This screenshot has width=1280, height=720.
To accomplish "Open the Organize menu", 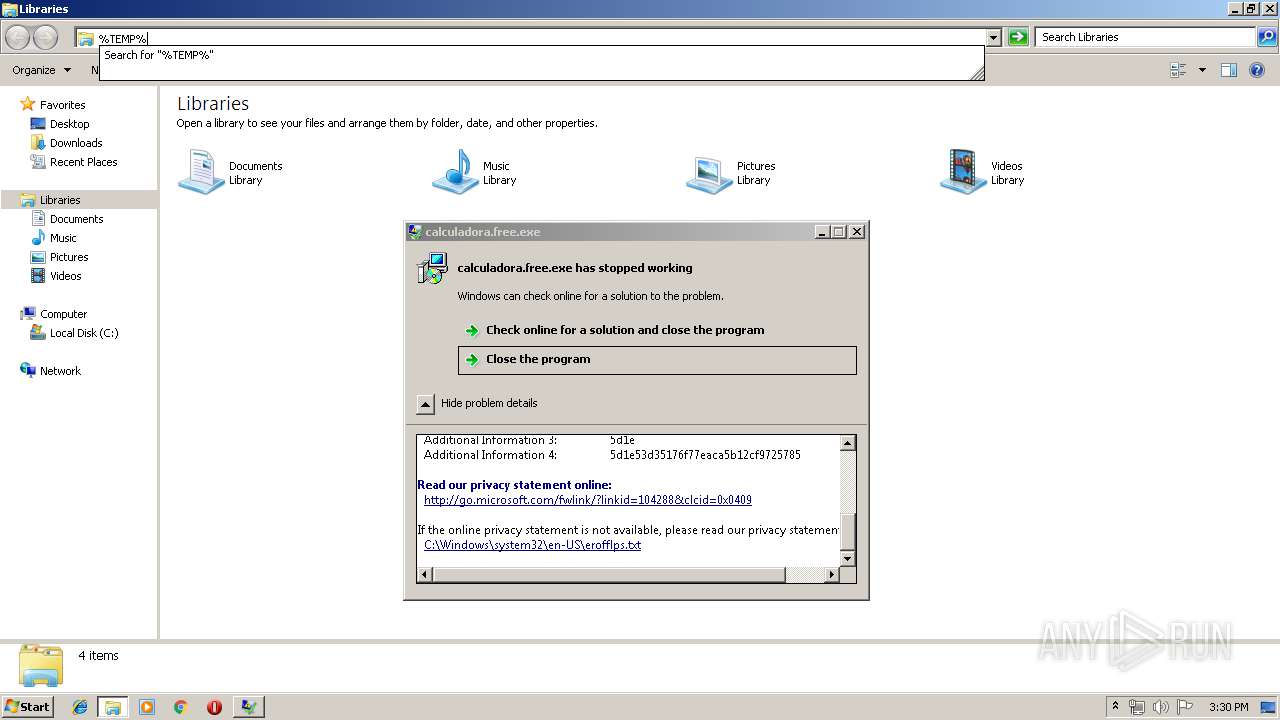I will 41,70.
